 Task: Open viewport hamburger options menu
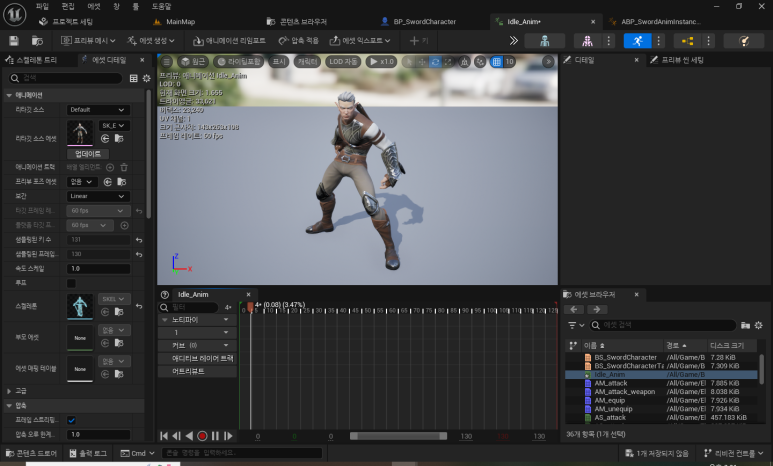pos(167,62)
